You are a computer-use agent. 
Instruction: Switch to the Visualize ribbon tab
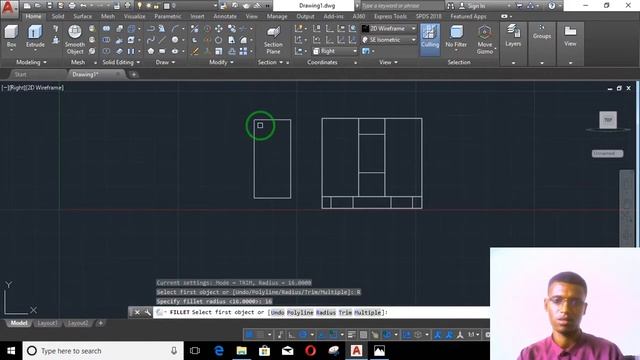coord(134,16)
